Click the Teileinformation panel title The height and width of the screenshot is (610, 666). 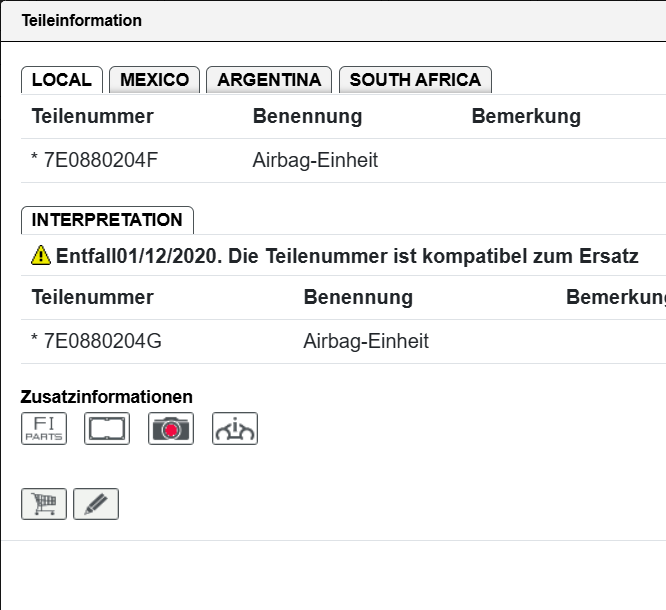(82, 20)
